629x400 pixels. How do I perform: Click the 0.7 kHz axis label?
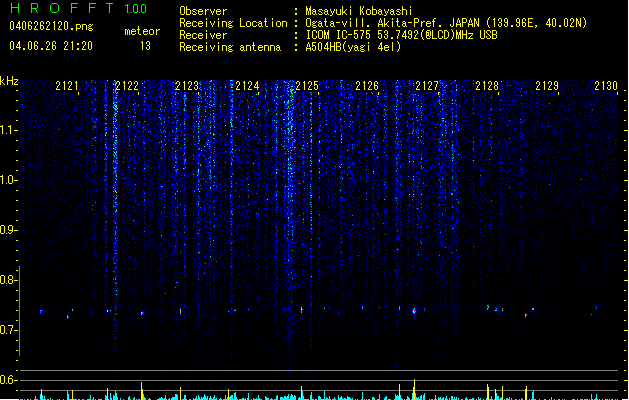[8, 330]
